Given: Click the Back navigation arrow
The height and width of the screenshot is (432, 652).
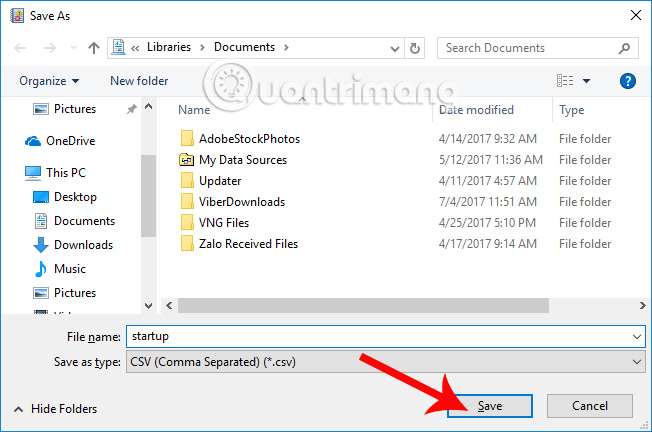Looking at the screenshot, I should pos(20,48).
